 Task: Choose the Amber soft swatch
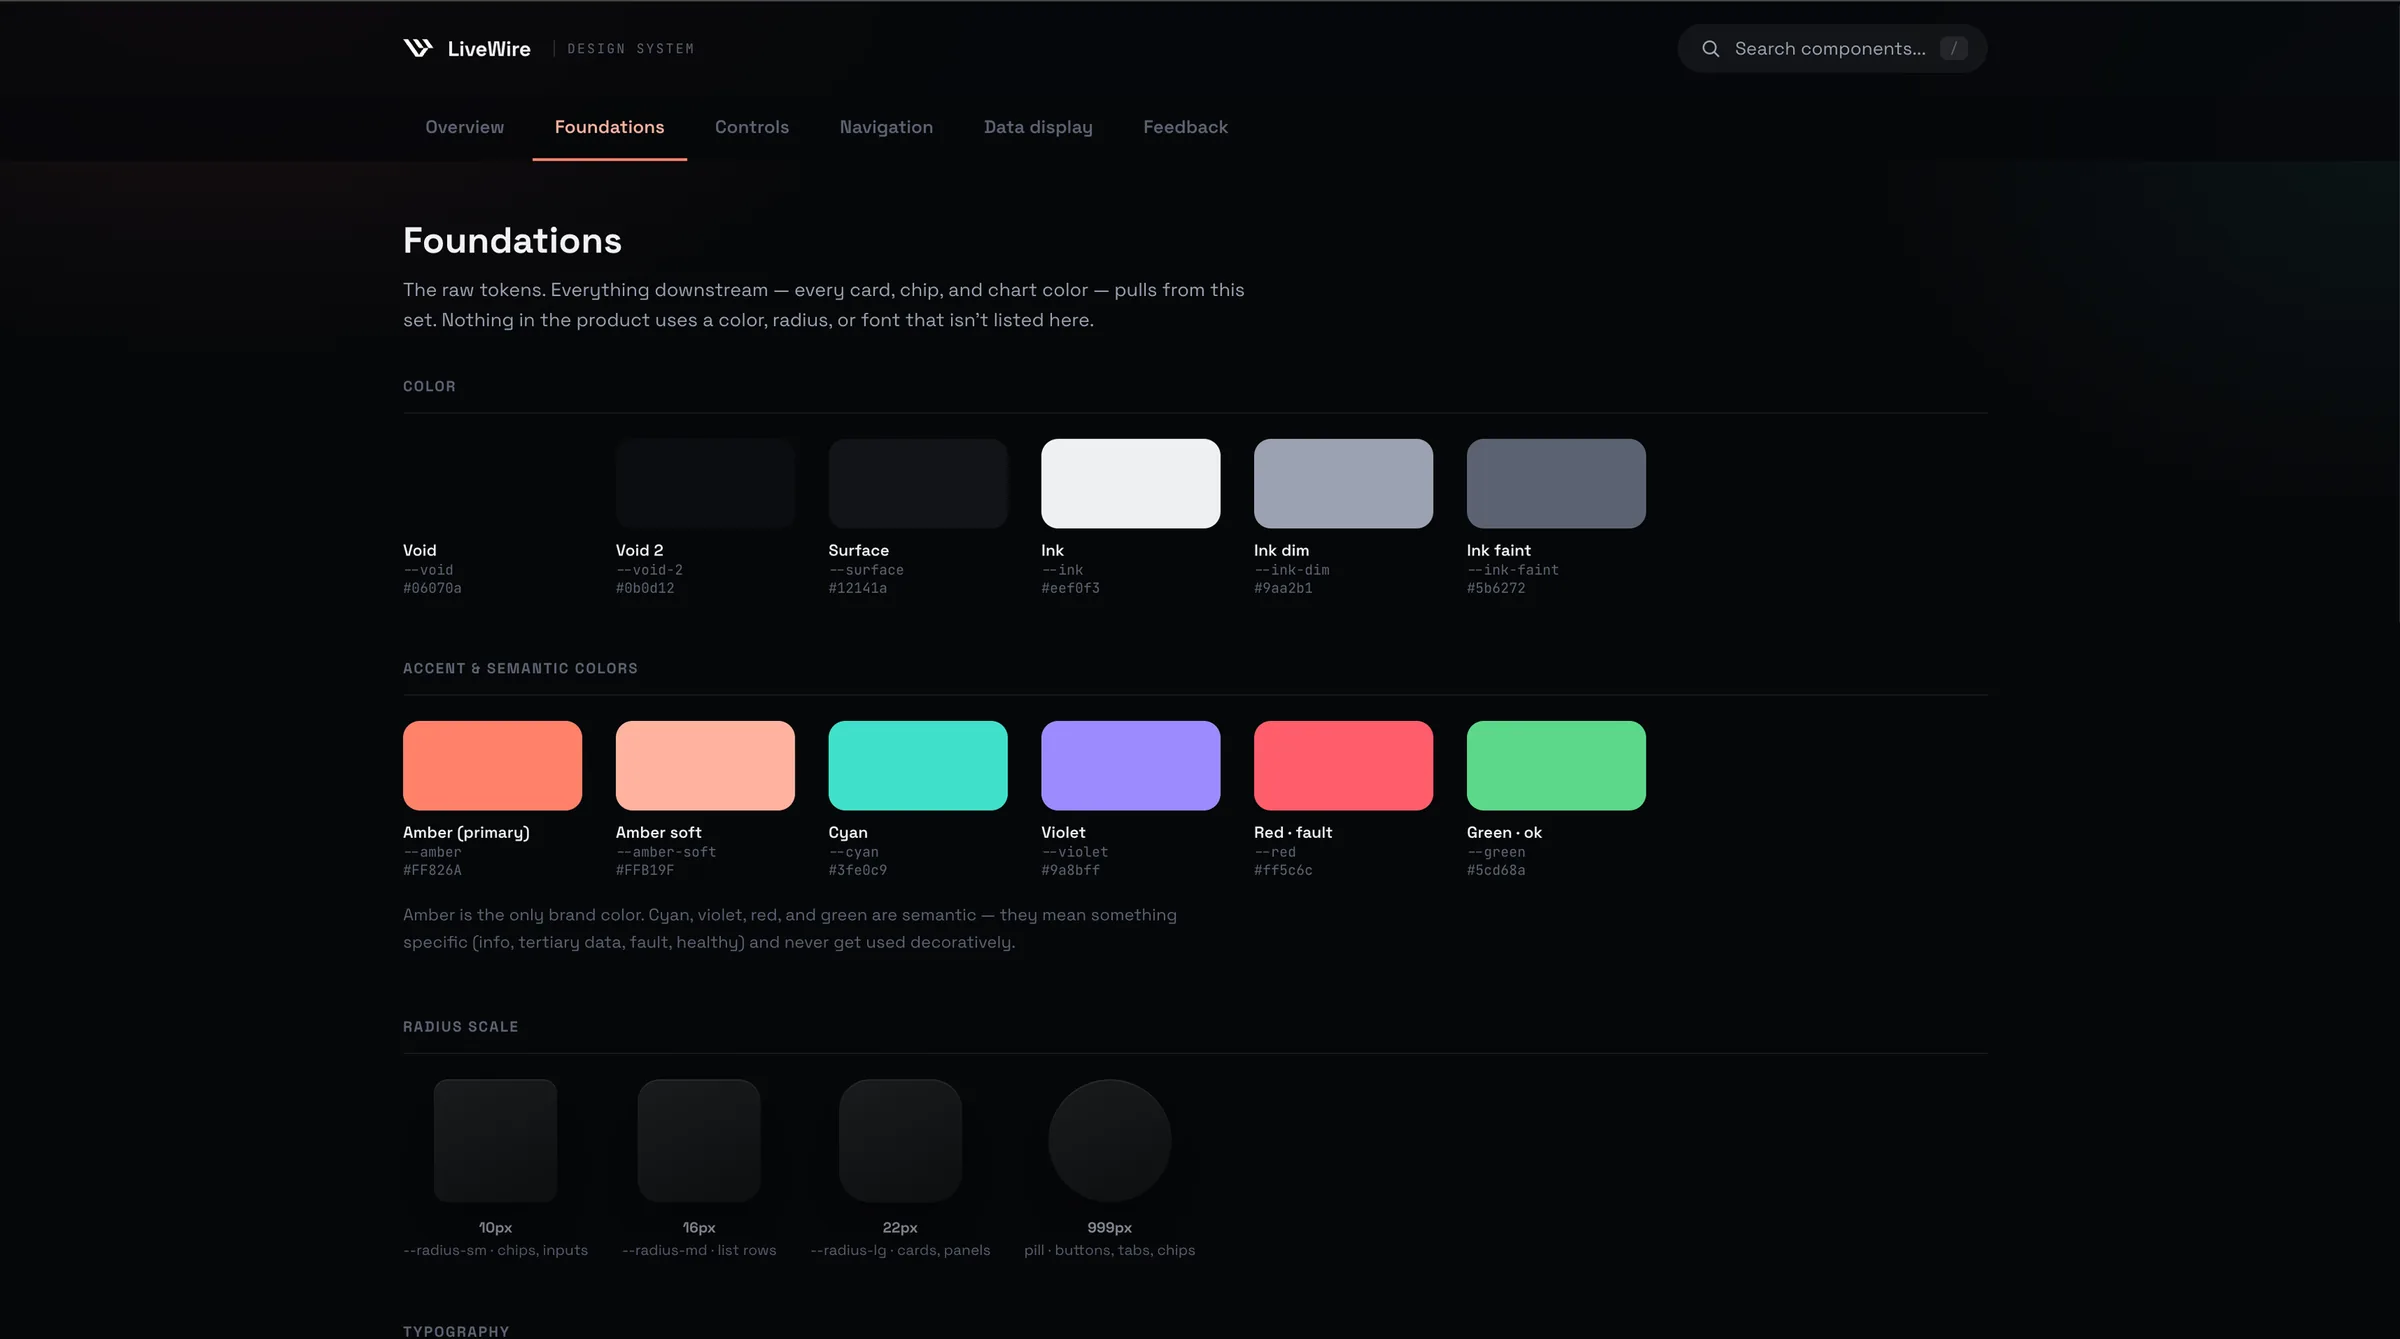[705, 765]
